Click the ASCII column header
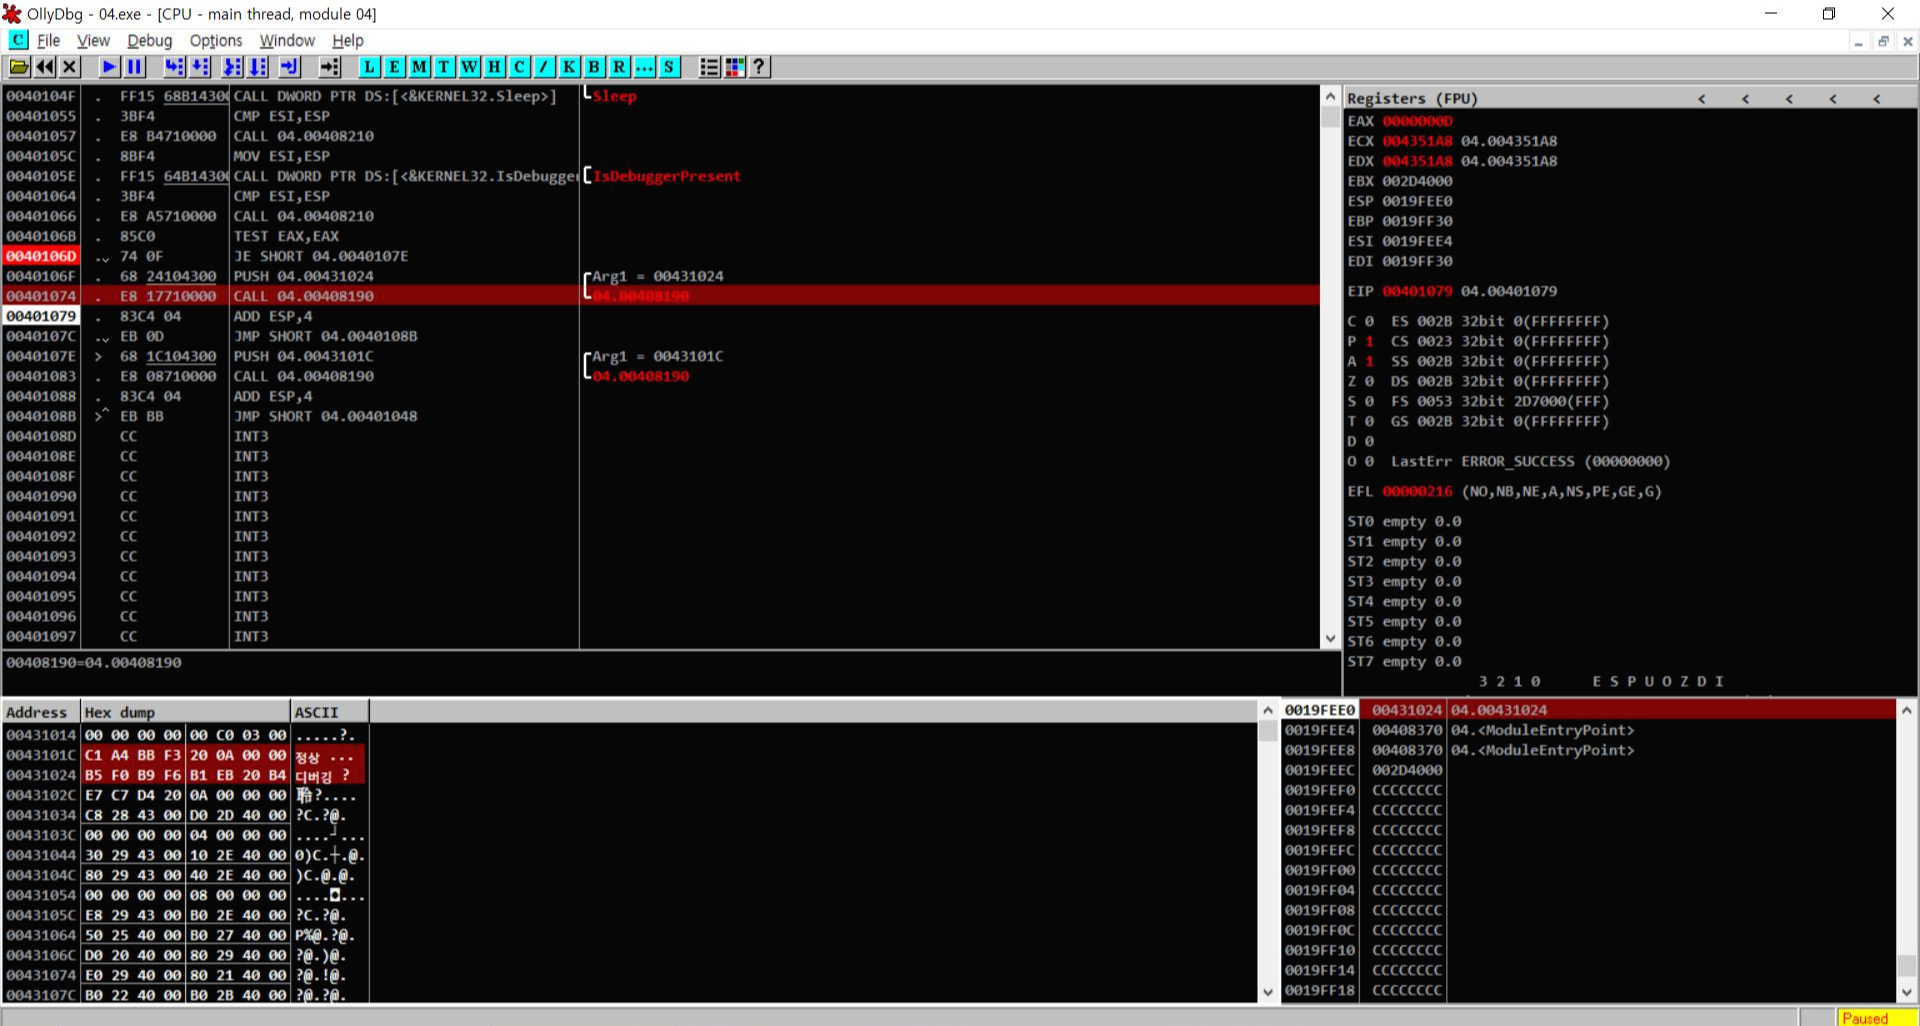 pos(330,712)
